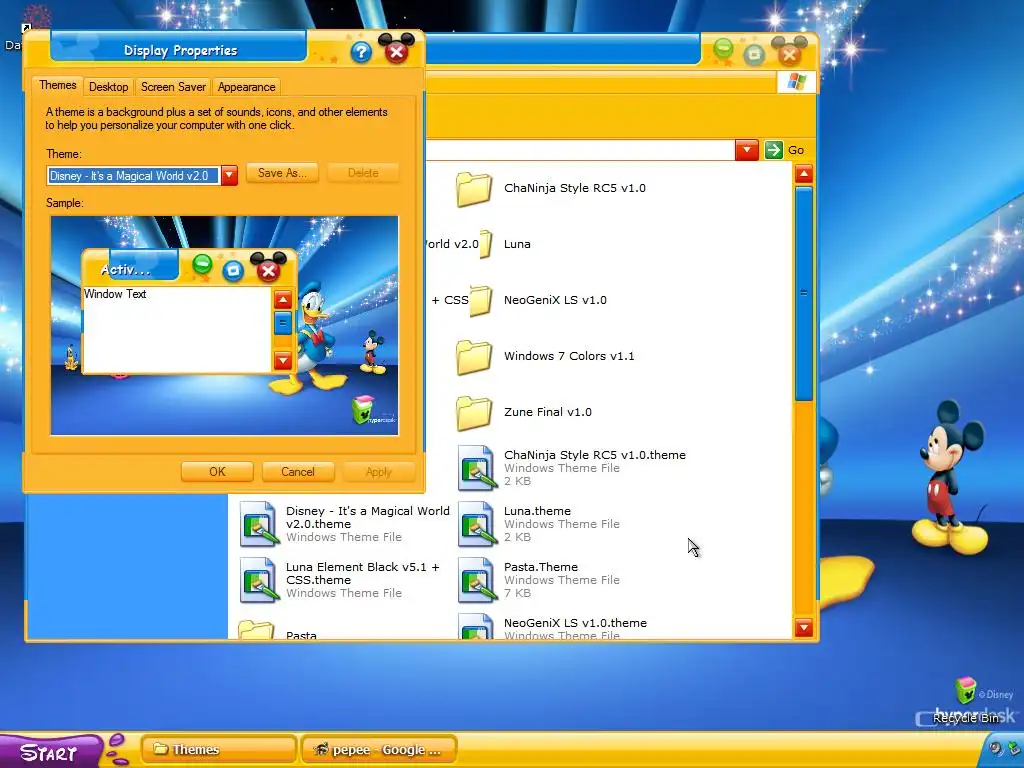Select Luna Element Black v5.1 theme file icon
The width and height of the screenshot is (1024, 768).
pyautogui.click(x=258, y=580)
